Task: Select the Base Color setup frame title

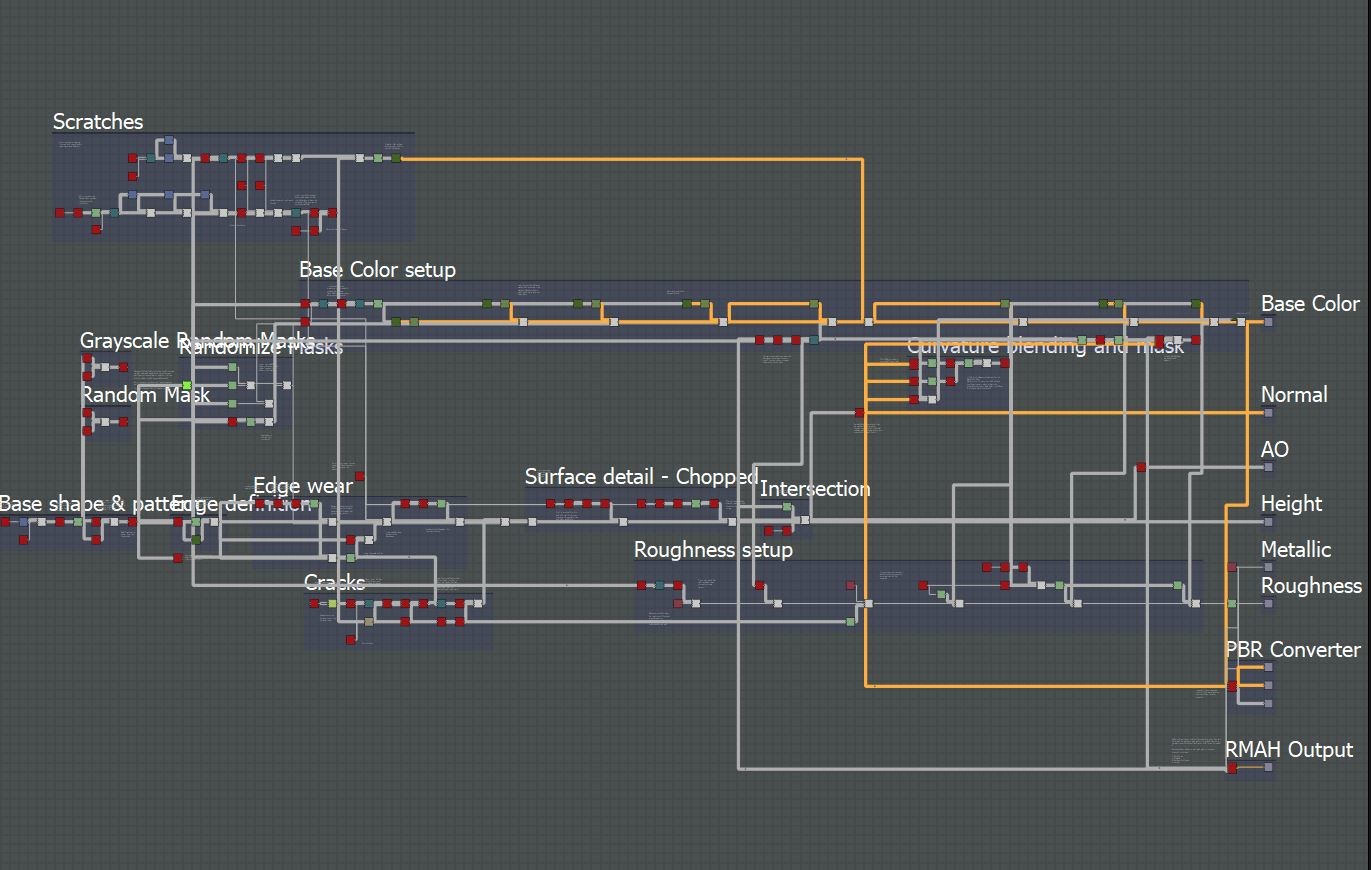Action: click(x=377, y=270)
